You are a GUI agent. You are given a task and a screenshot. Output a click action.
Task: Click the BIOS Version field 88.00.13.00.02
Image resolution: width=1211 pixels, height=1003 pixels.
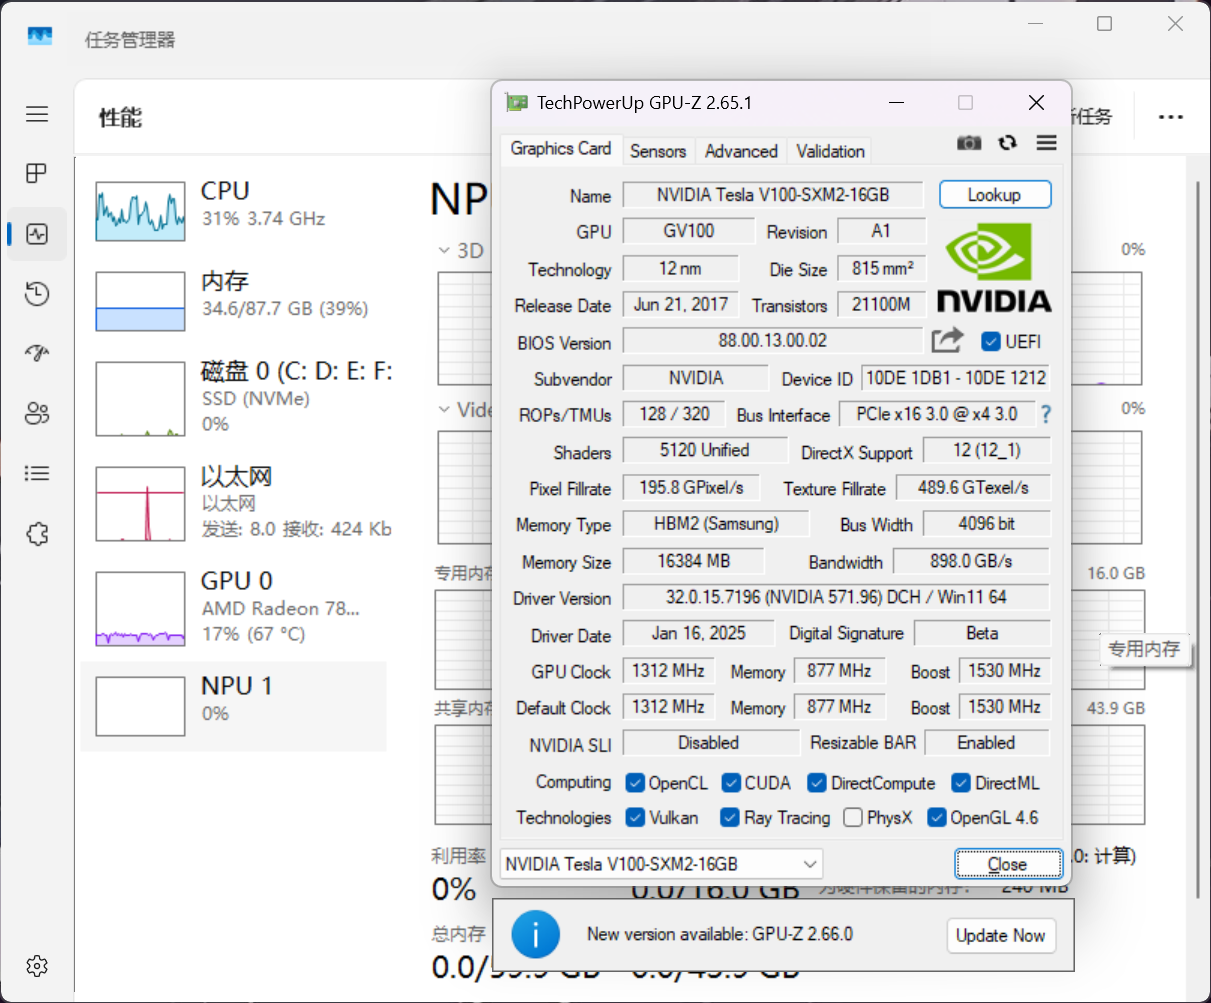click(x=773, y=340)
